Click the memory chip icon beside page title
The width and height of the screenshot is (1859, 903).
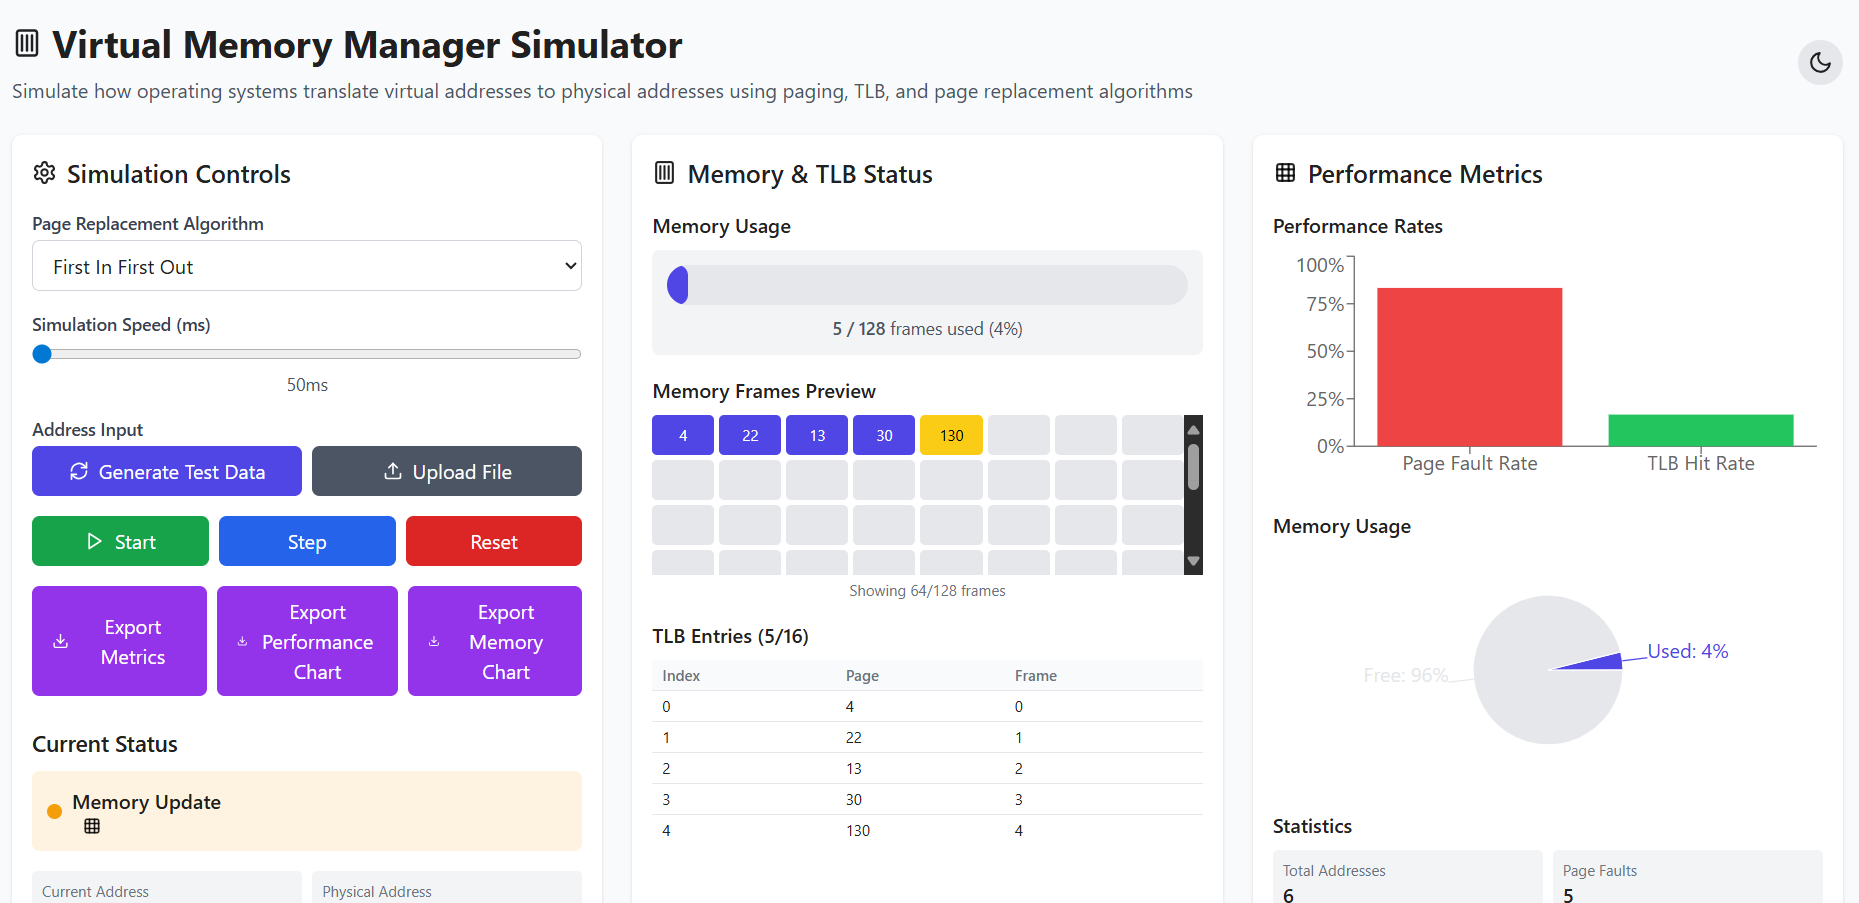[27, 43]
